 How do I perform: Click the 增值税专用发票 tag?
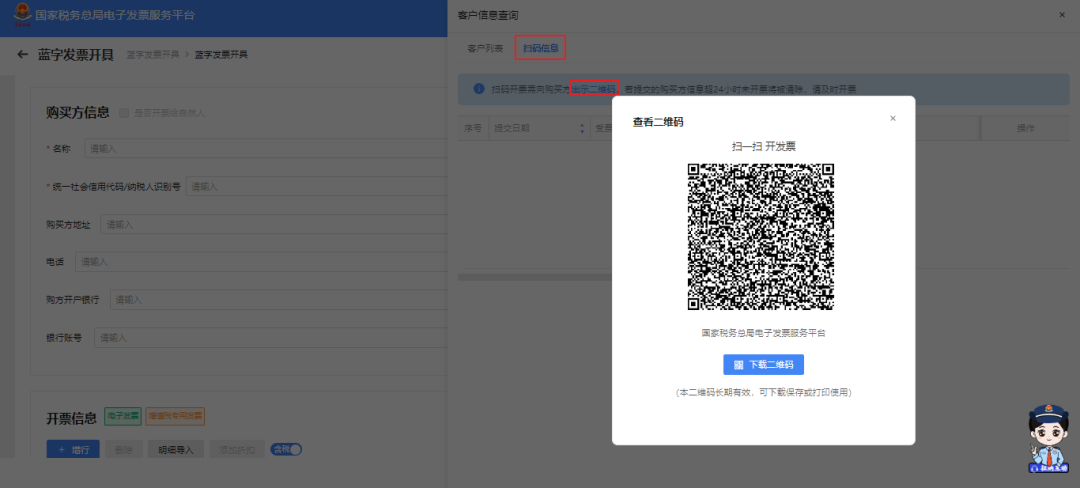175,416
